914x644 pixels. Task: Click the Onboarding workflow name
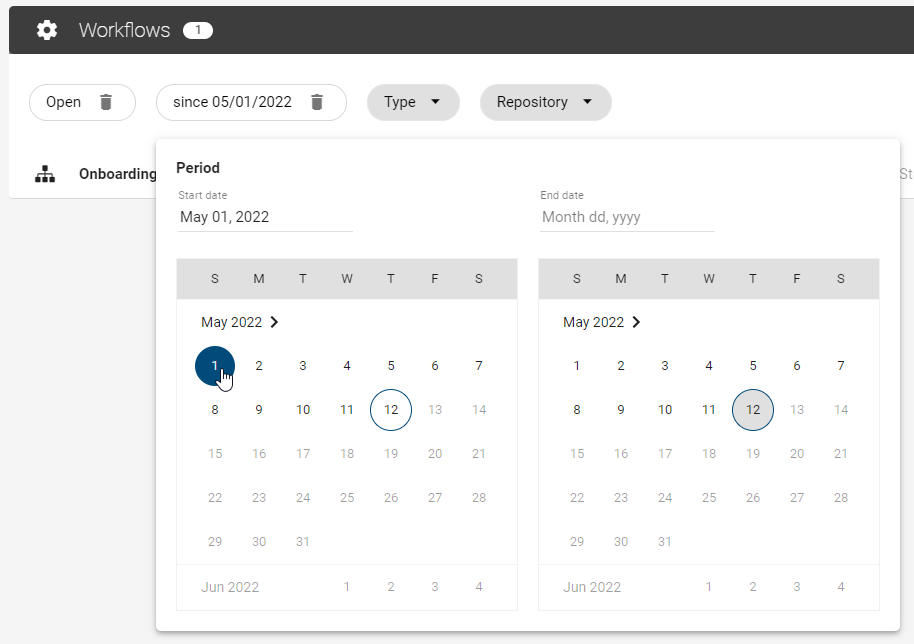pos(117,173)
